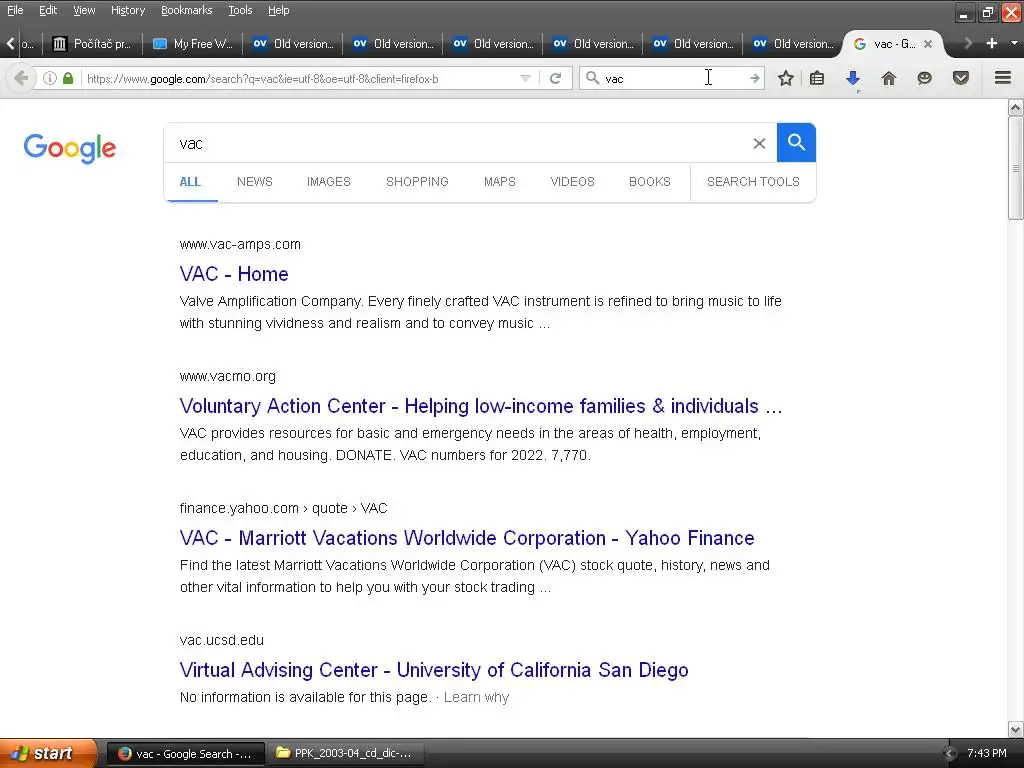Viewport: 1024px width, 768px height.
Task: Select the SHOPPING search category
Action: [x=417, y=182]
